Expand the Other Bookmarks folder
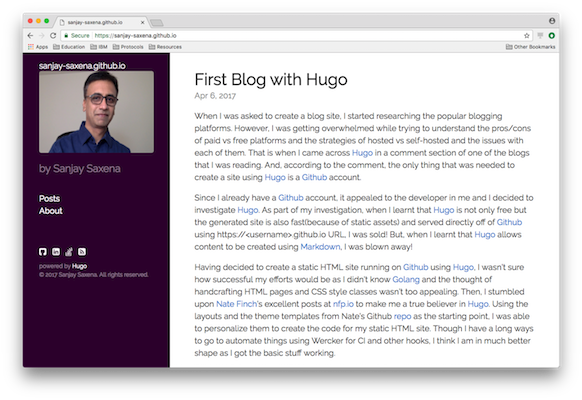 coord(530,47)
